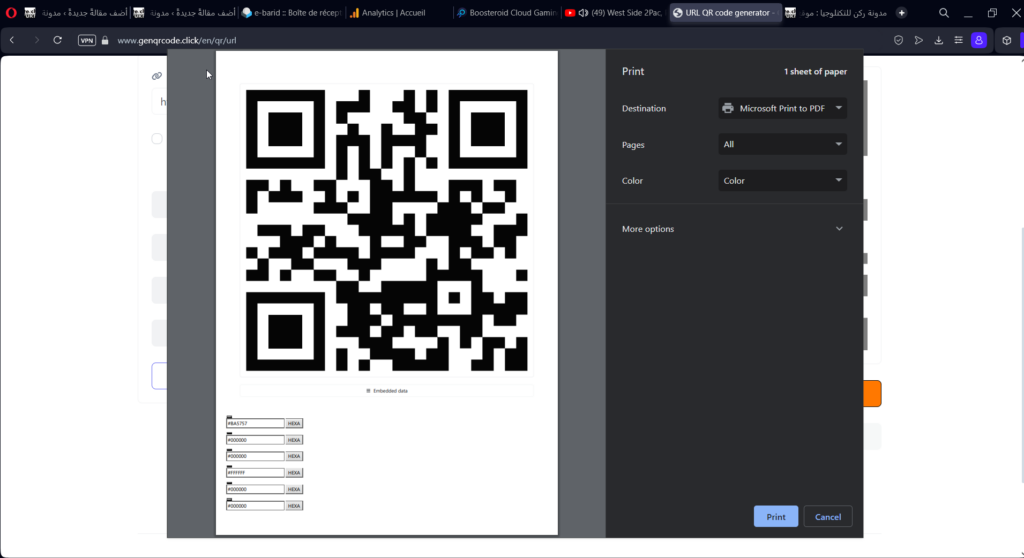Viewport: 1024px width, 558px height.
Task: Click the link chain icon on the page
Action: (157, 76)
